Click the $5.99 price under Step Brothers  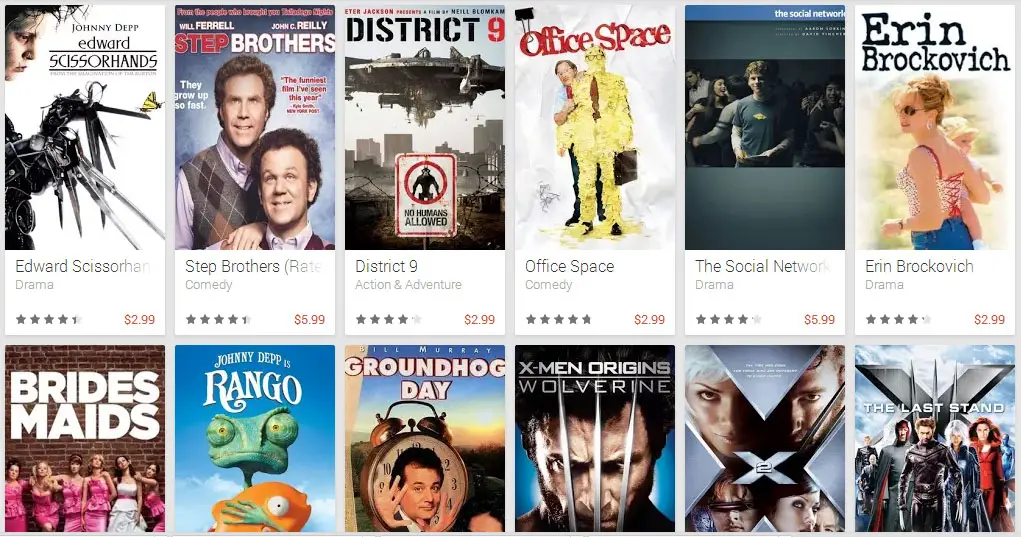point(309,320)
